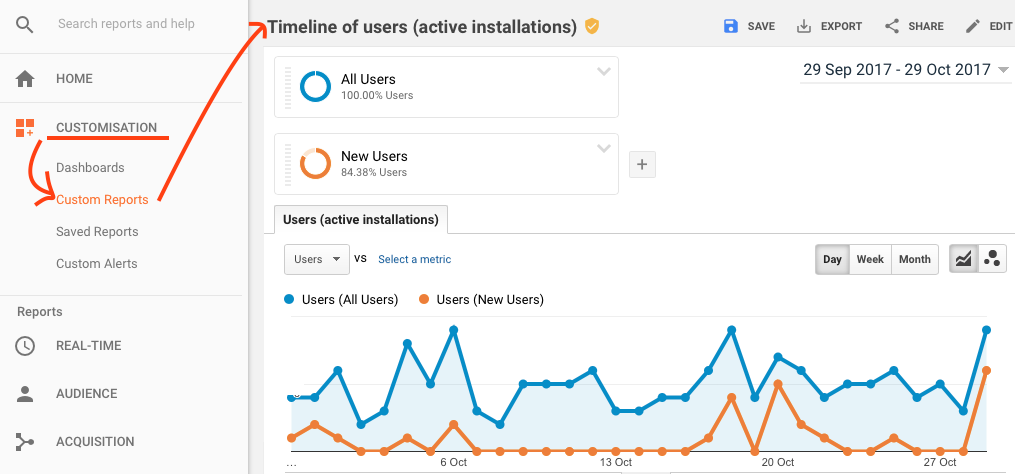Expand the ACQUISITION reports section
1015x474 pixels.
95,442
